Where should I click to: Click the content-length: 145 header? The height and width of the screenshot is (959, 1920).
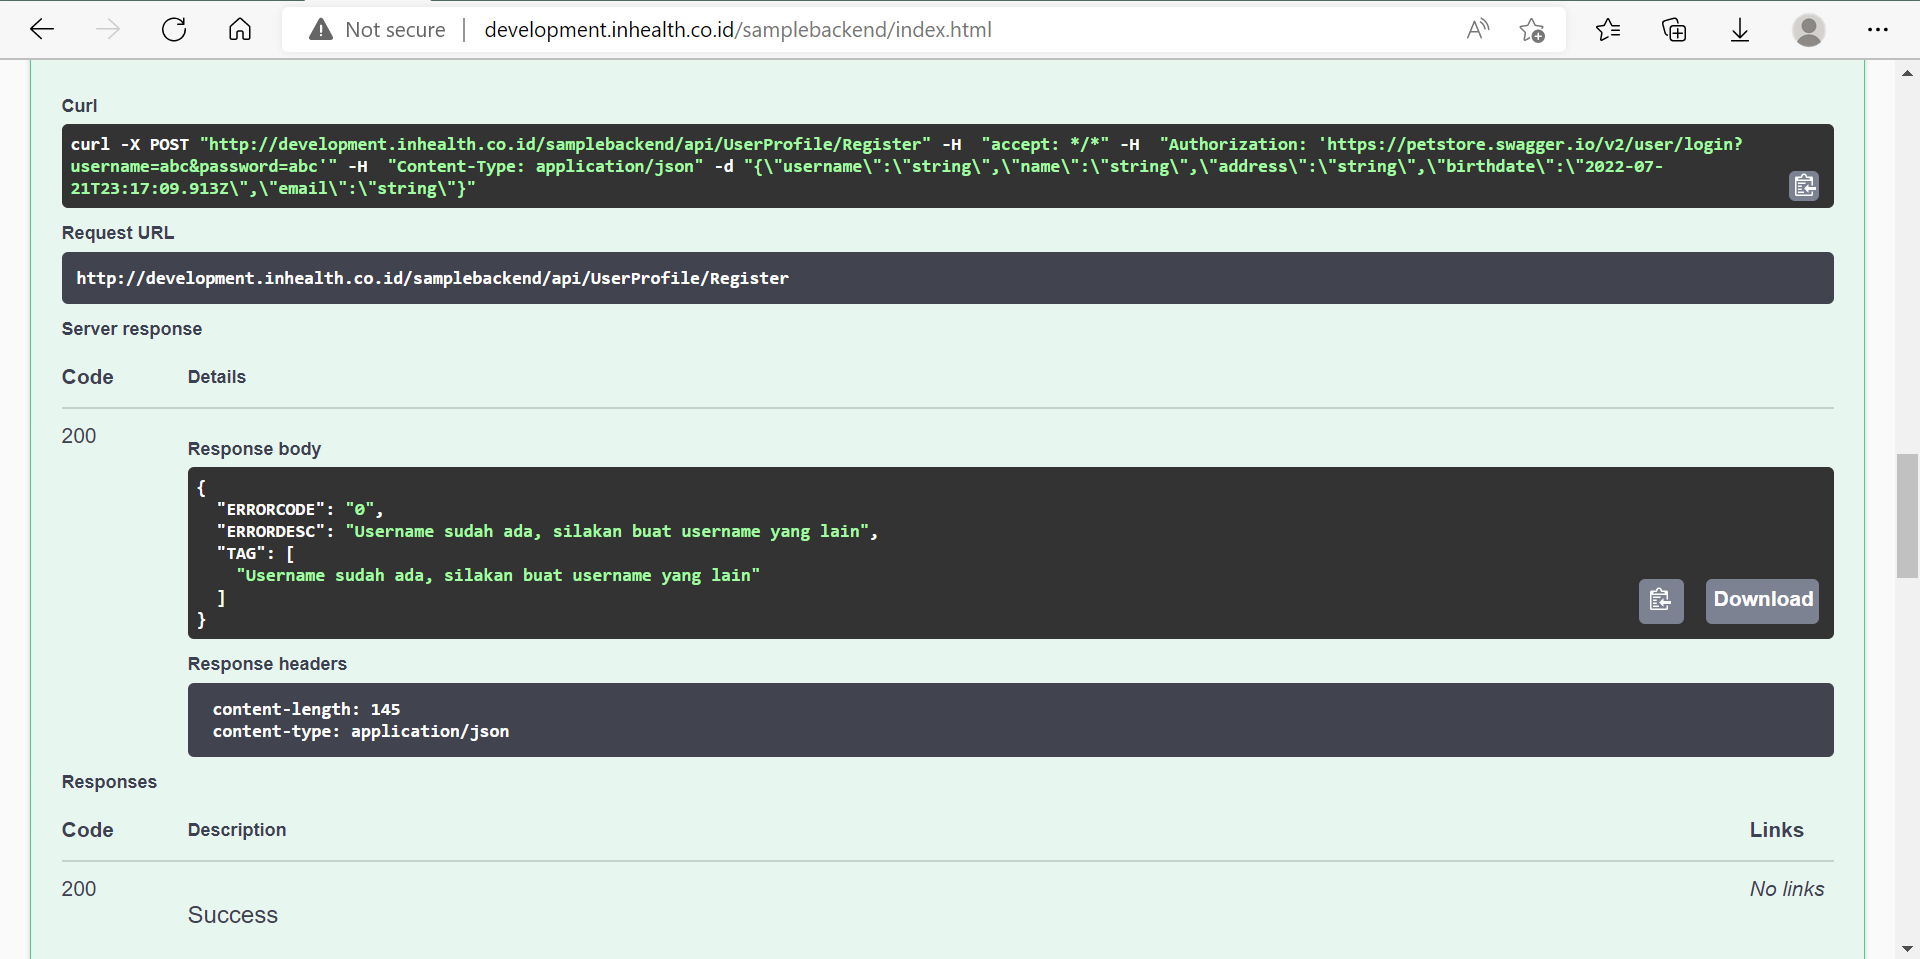pos(306,709)
